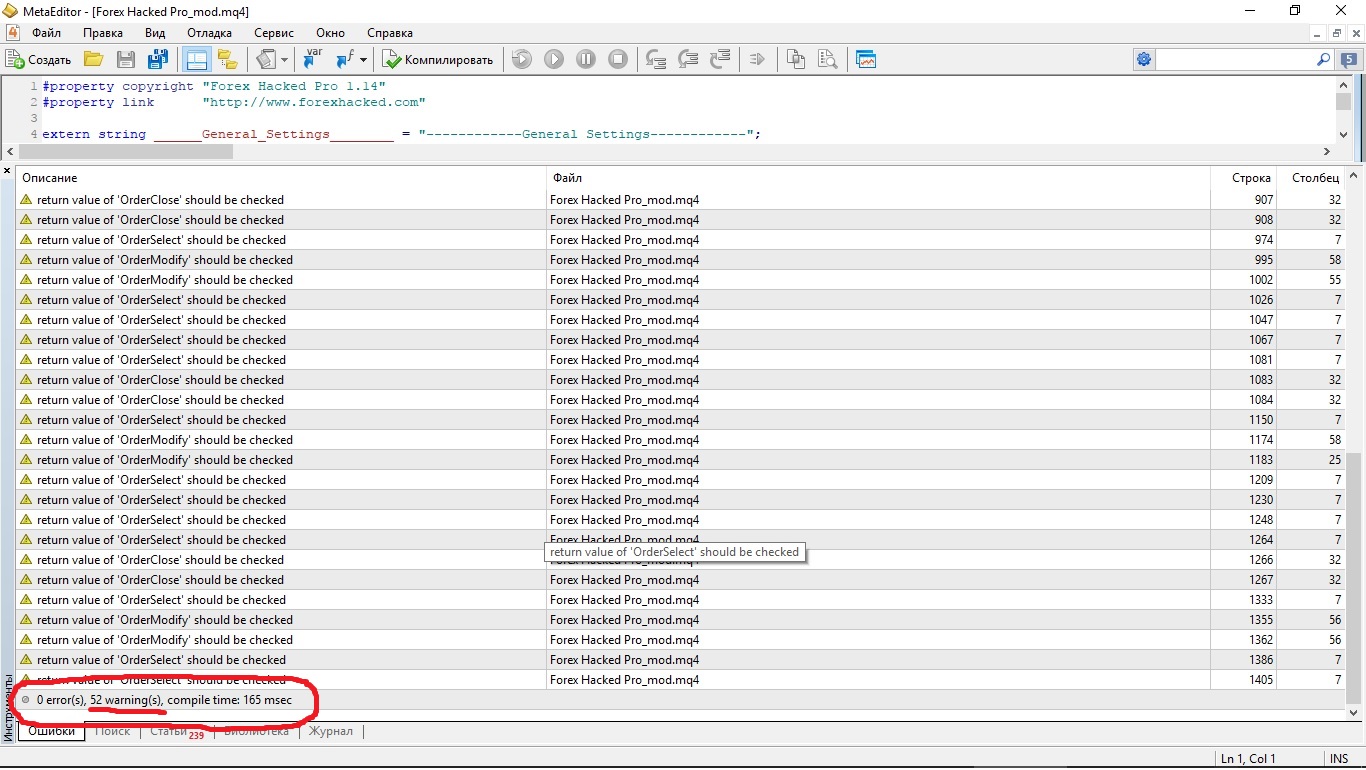
Task: Stop debugging with the stop icon
Action: pyautogui.click(x=618, y=60)
